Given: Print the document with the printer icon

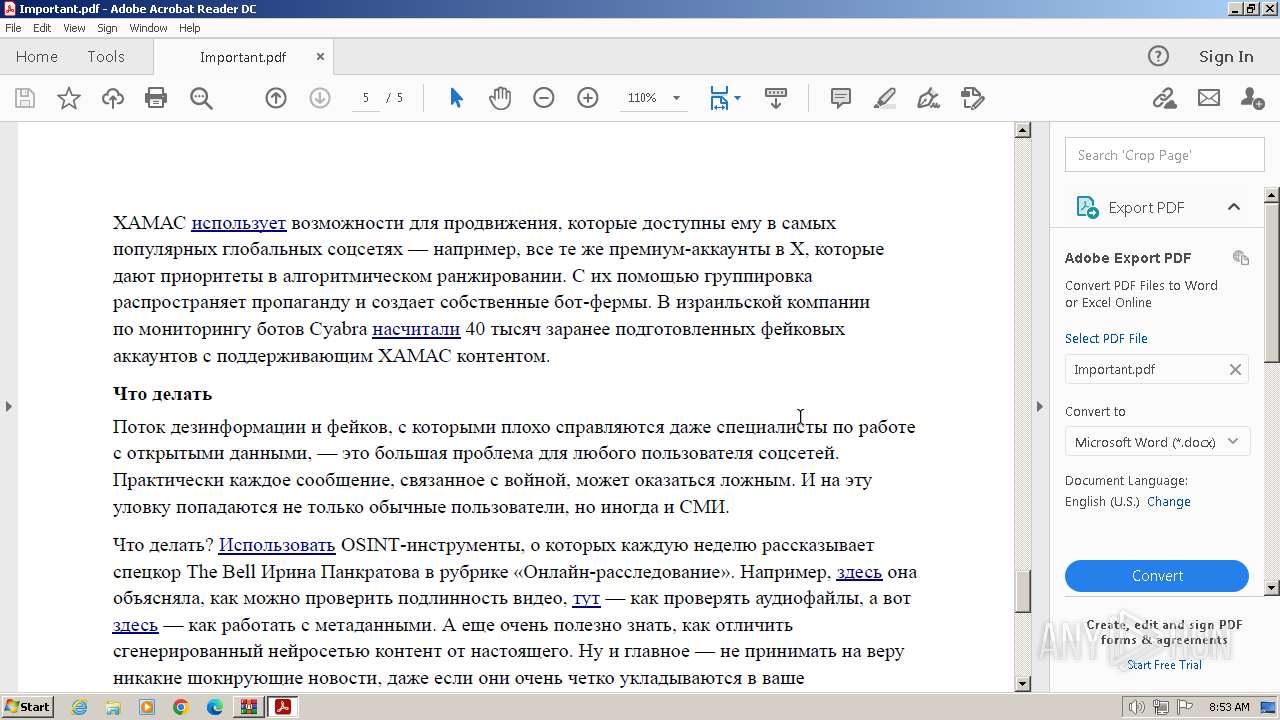Looking at the screenshot, I should [156, 98].
